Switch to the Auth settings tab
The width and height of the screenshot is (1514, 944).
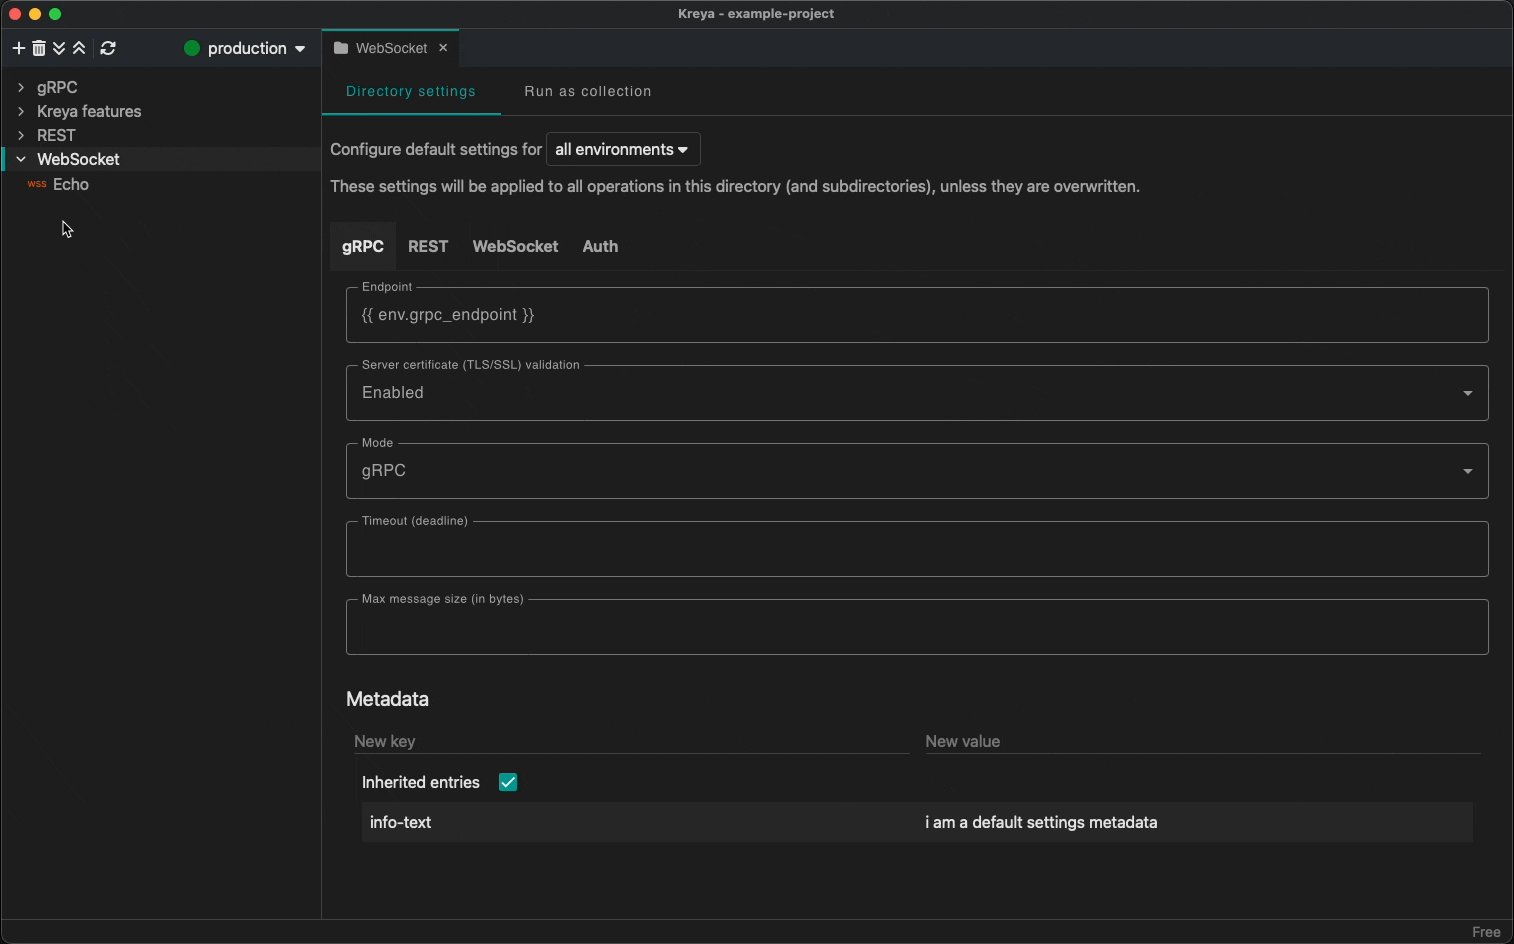(x=600, y=246)
